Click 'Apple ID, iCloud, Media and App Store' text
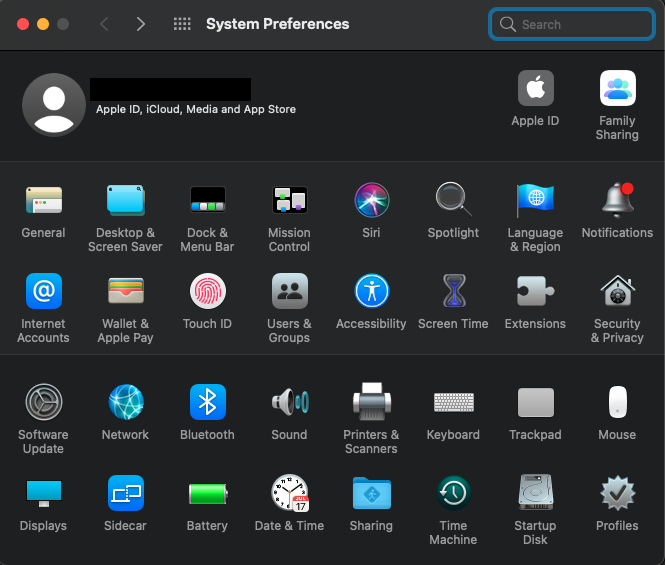 (196, 109)
